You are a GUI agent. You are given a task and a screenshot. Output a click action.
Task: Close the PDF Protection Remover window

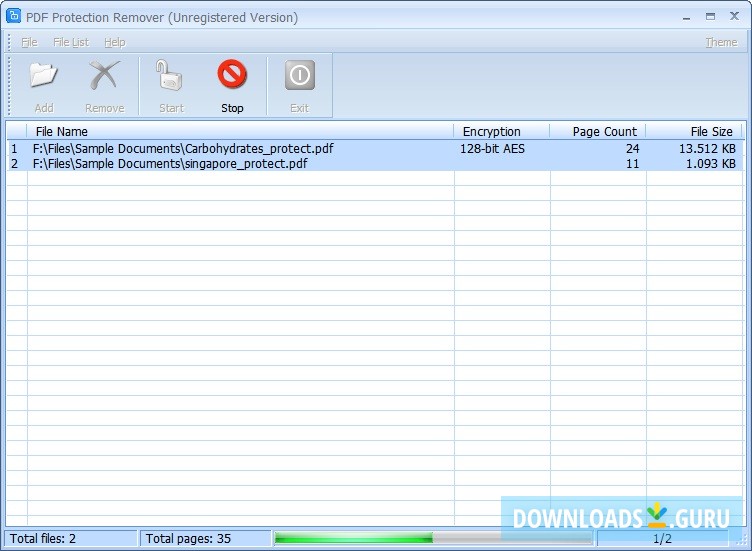pyautogui.click(x=734, y=16)
